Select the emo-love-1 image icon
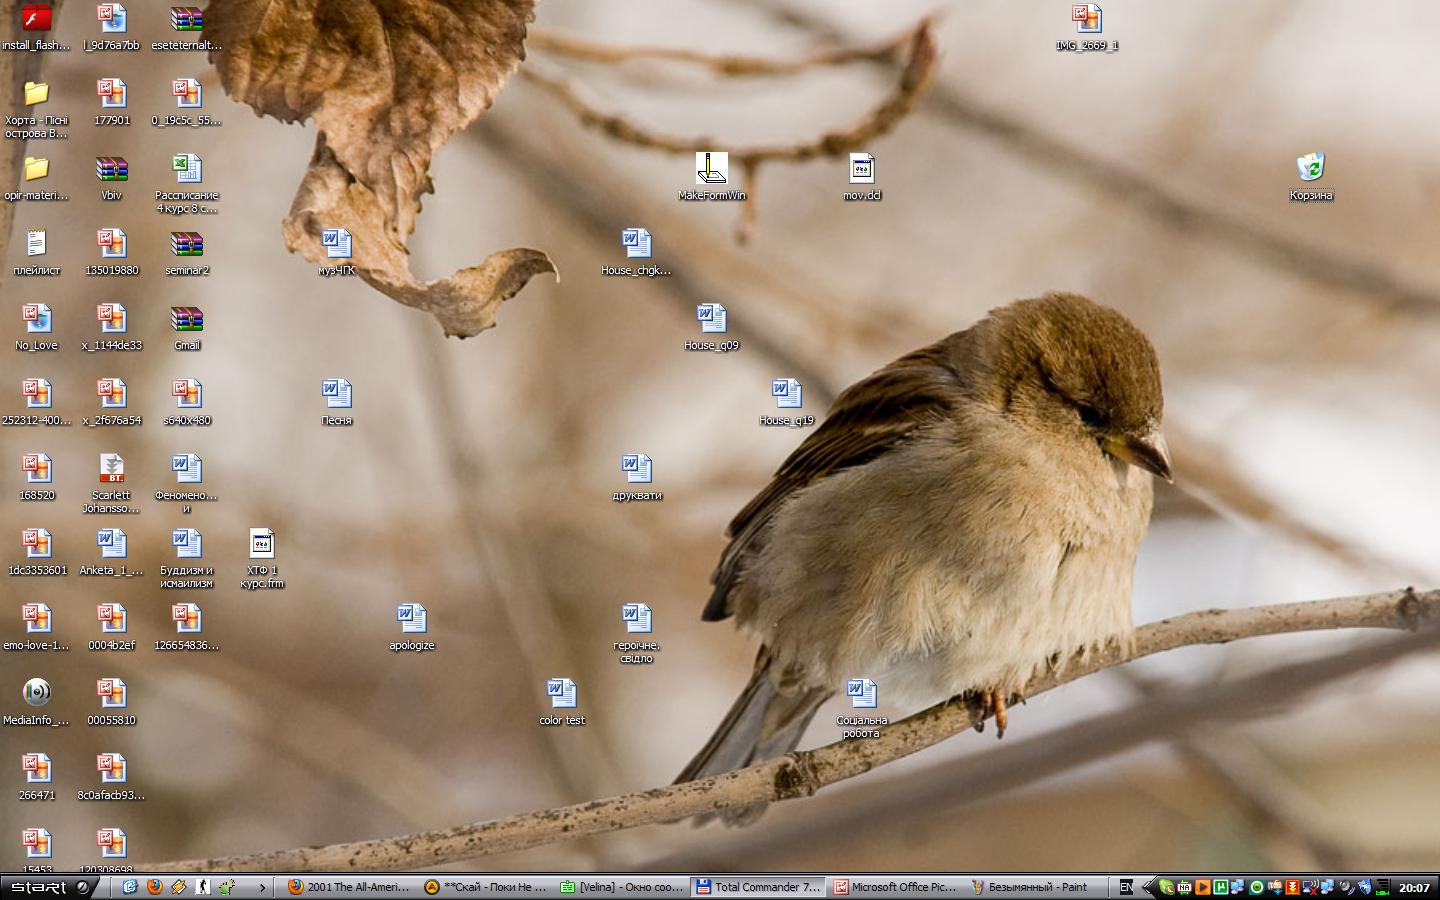Viewport: 1440px width, 900px height. pyautogui.click(x=37, y=627)
